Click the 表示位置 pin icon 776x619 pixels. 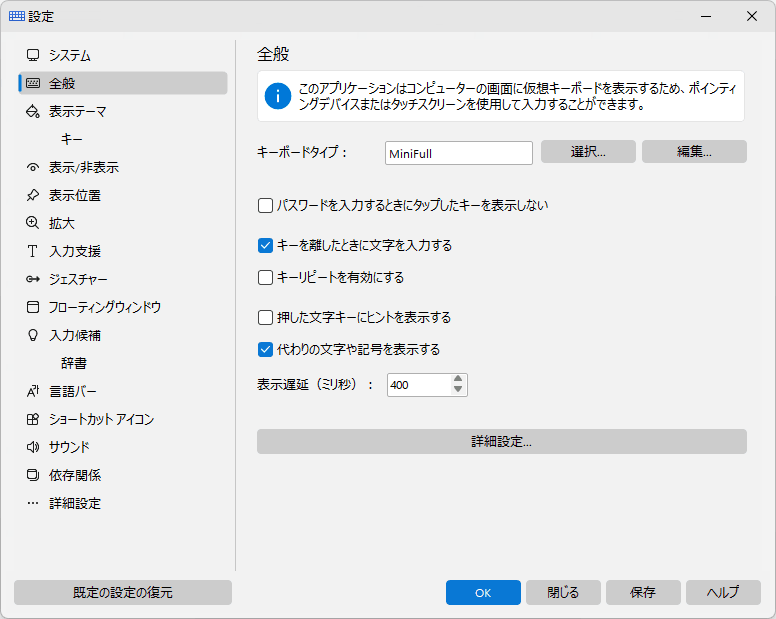(x=33, y=195)
